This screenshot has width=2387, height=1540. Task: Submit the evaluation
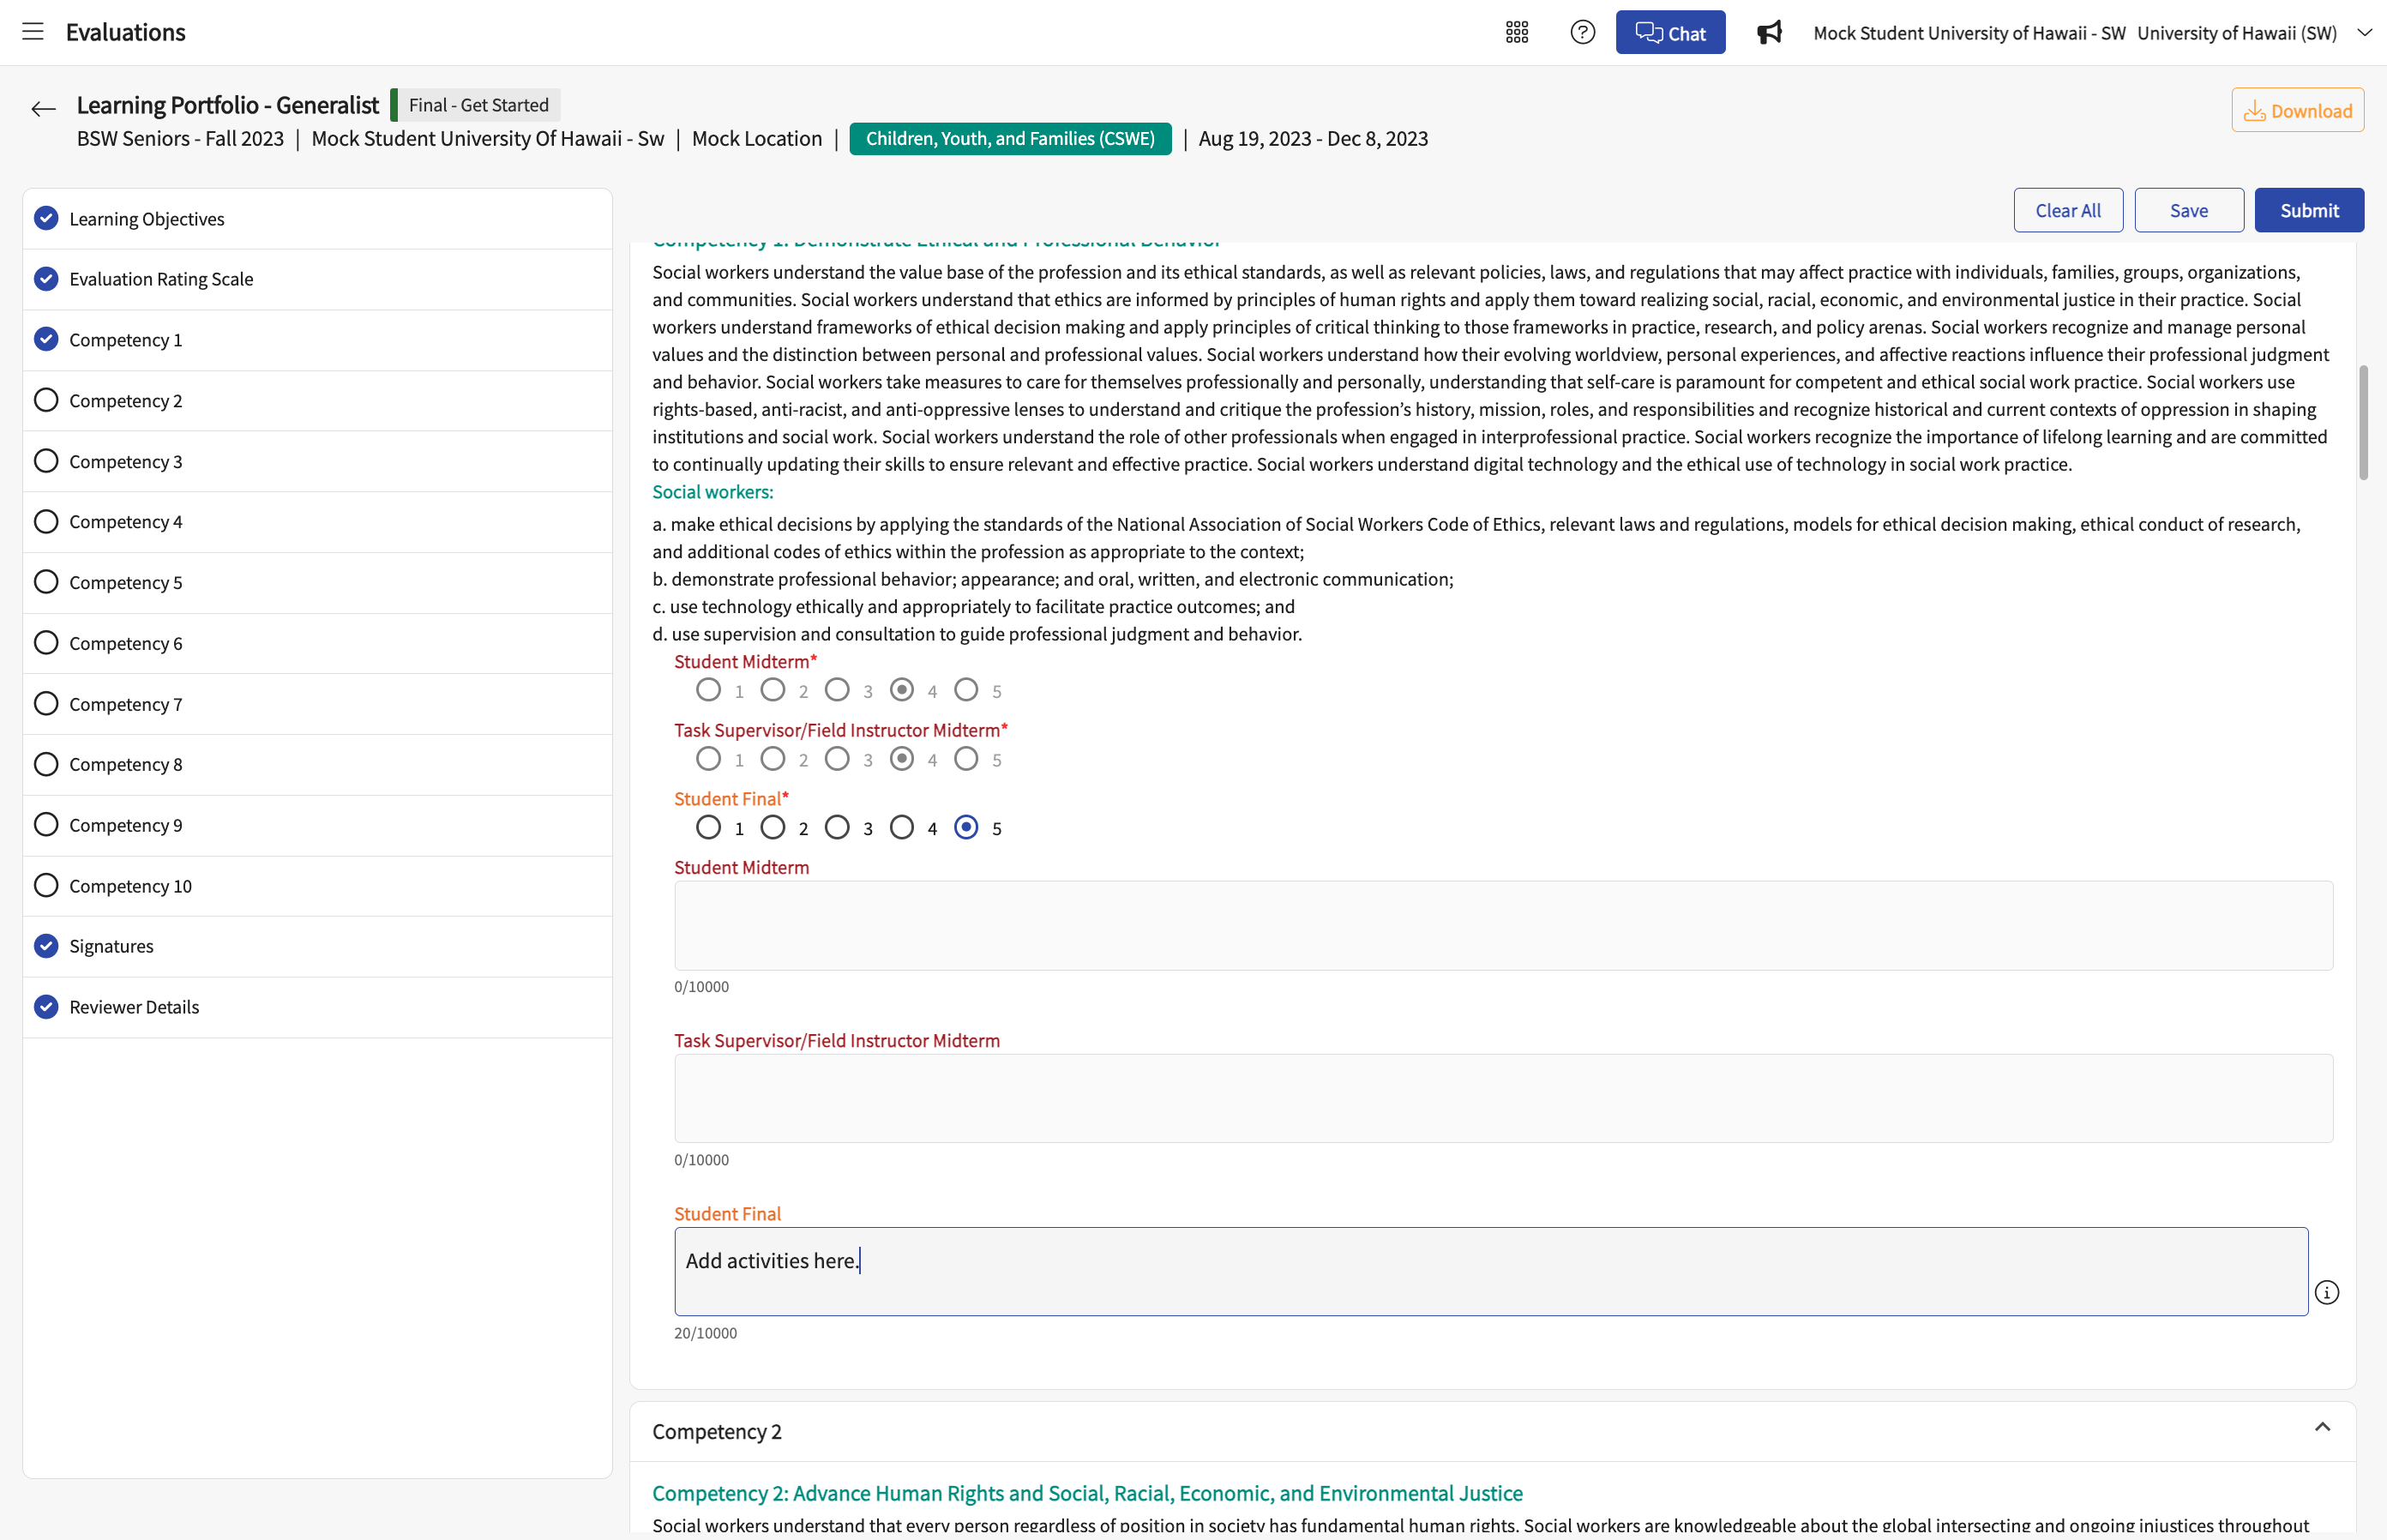2308,210
